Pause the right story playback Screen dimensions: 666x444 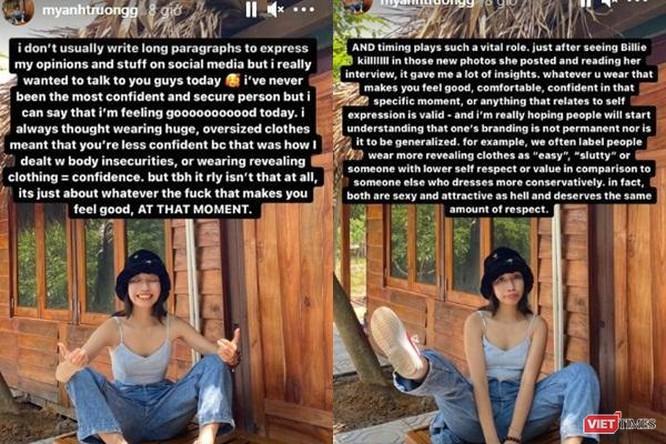click(x=587, y=3)
